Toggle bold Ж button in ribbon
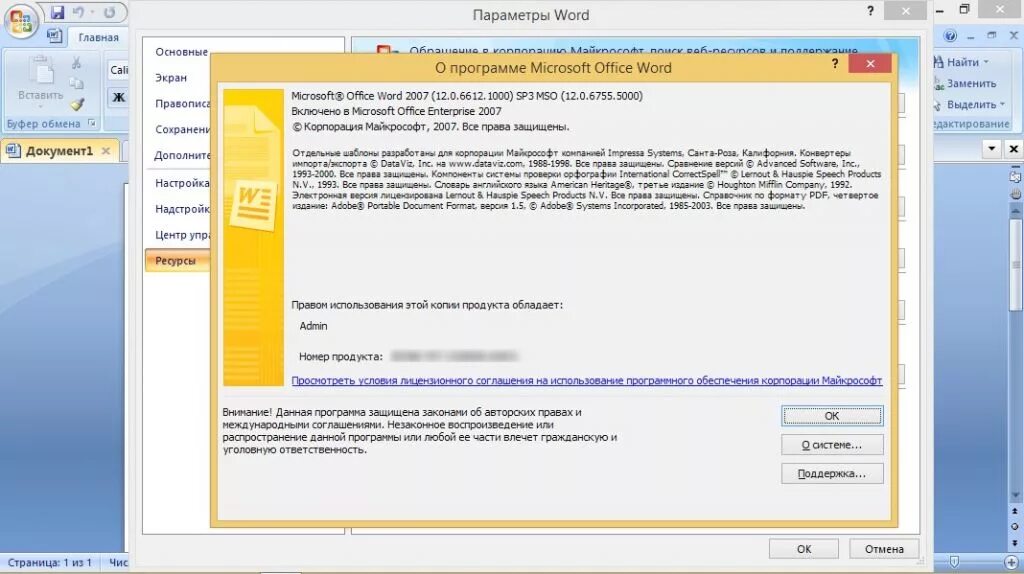Viewport: 1024px width, 574px height. coord(118,97)
